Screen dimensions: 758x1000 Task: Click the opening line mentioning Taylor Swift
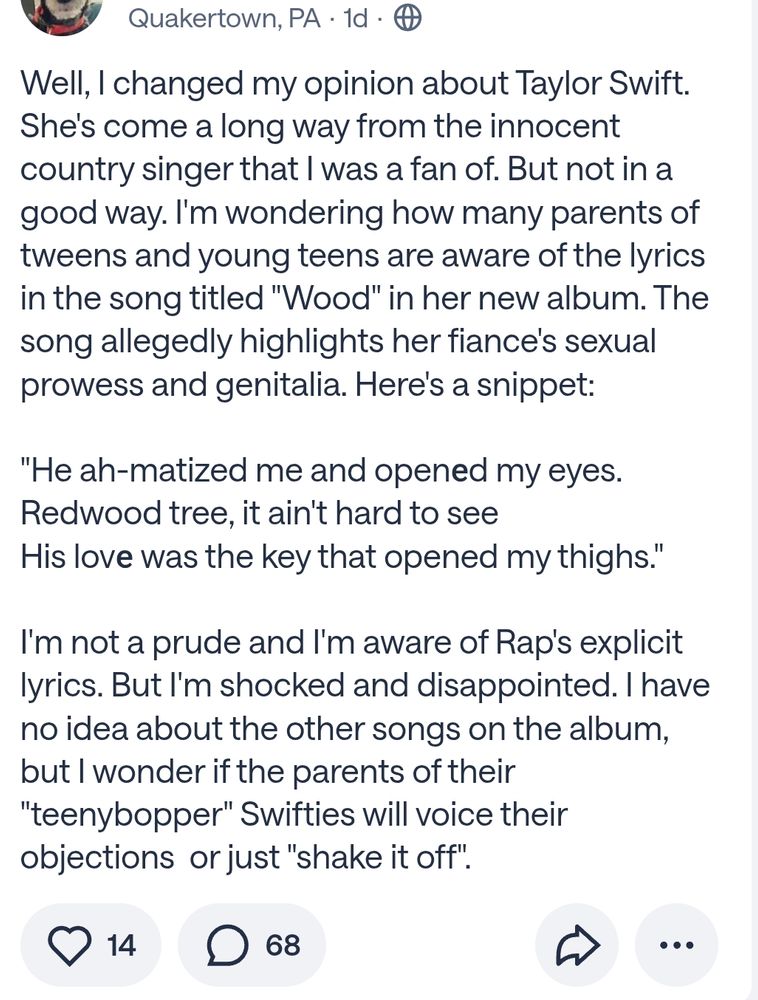coord(355,84)
